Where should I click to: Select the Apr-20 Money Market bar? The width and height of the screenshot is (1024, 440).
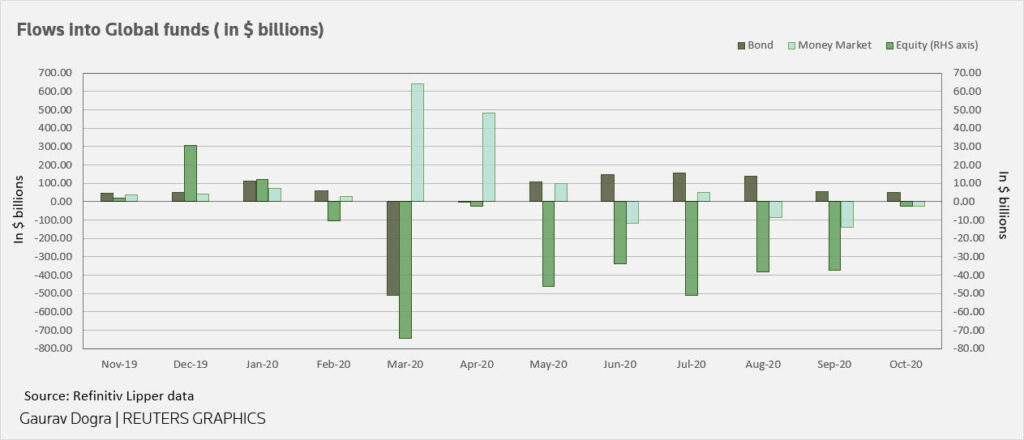[489, 157]
